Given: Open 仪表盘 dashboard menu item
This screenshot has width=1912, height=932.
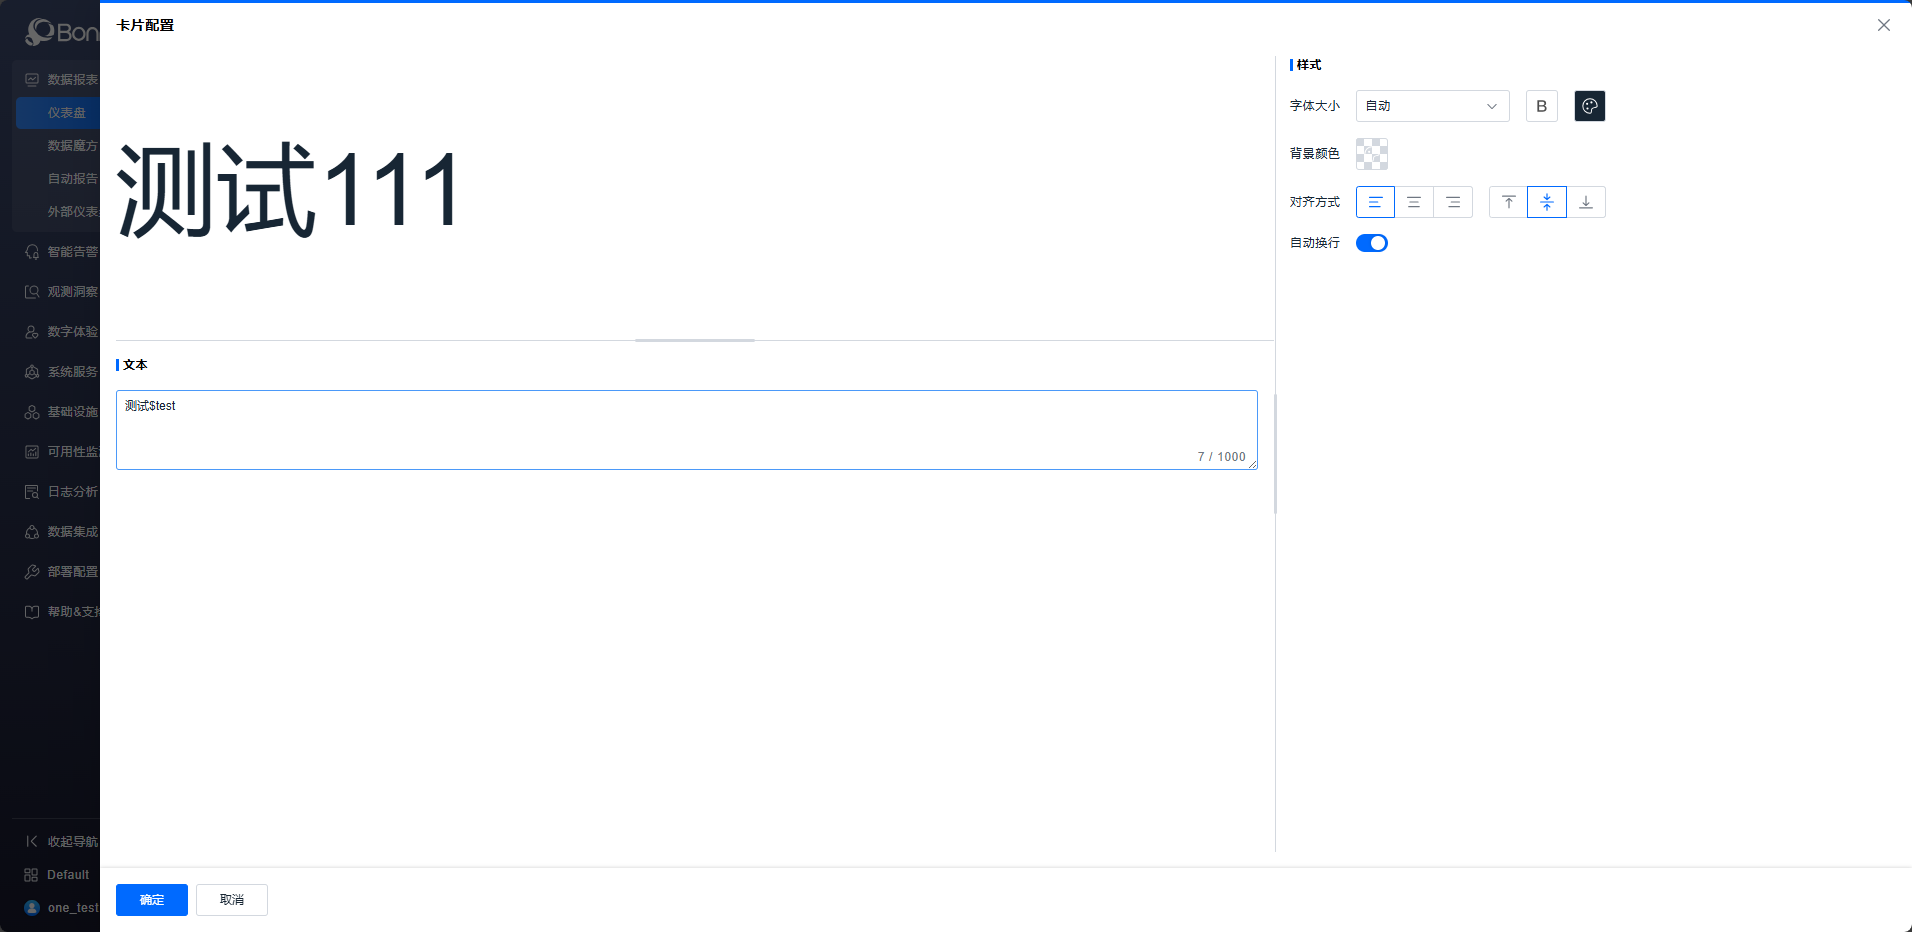Looking at the screenshot, I should pyautogui.click(x=66, y=113).
